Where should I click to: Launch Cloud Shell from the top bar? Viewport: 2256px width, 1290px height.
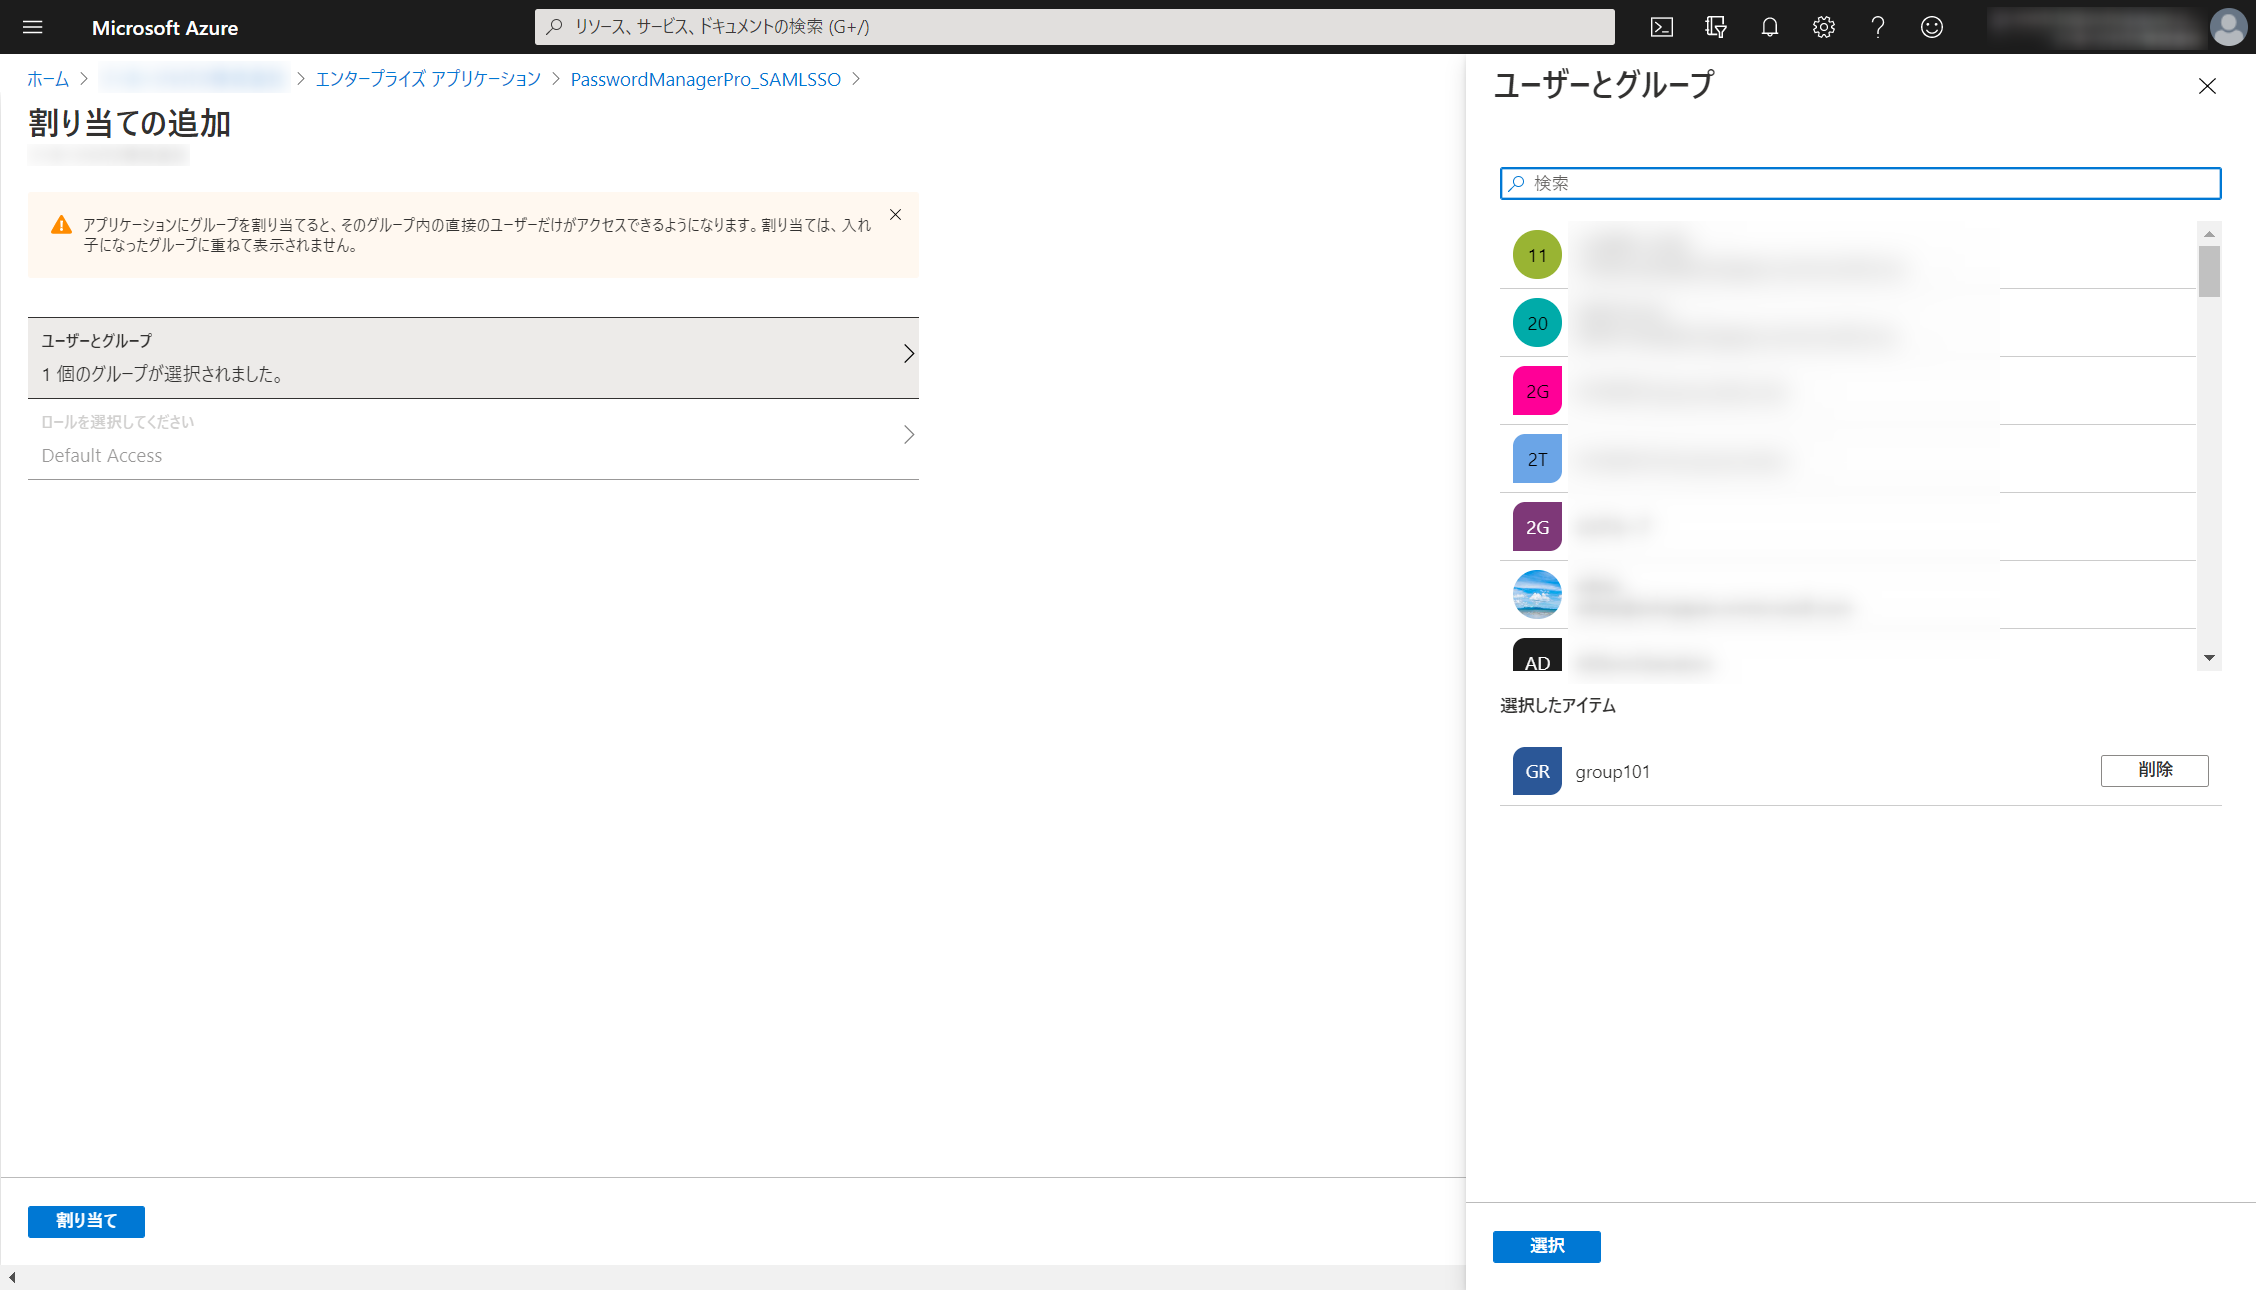tap(1661, 27)
